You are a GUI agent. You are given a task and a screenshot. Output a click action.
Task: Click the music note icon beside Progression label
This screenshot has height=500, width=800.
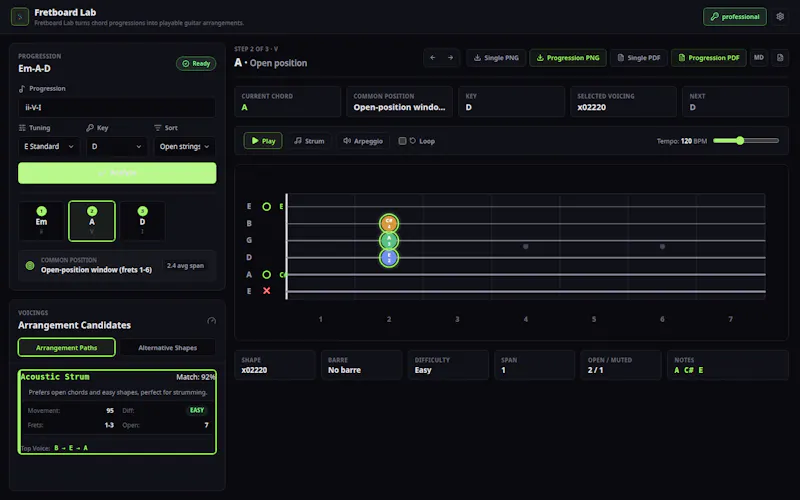(x=22, y=89)
